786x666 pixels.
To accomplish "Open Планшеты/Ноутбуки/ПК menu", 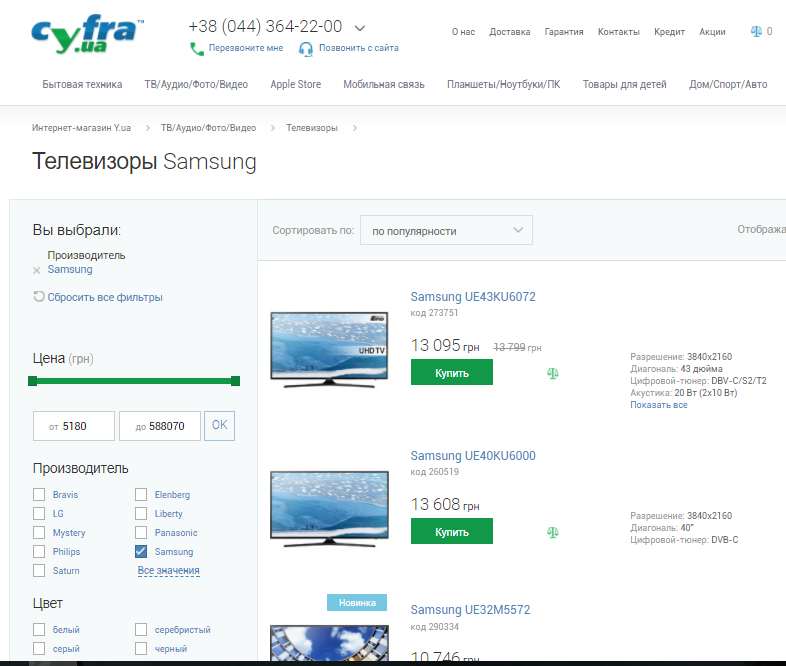I will click(x=504, y=84).
